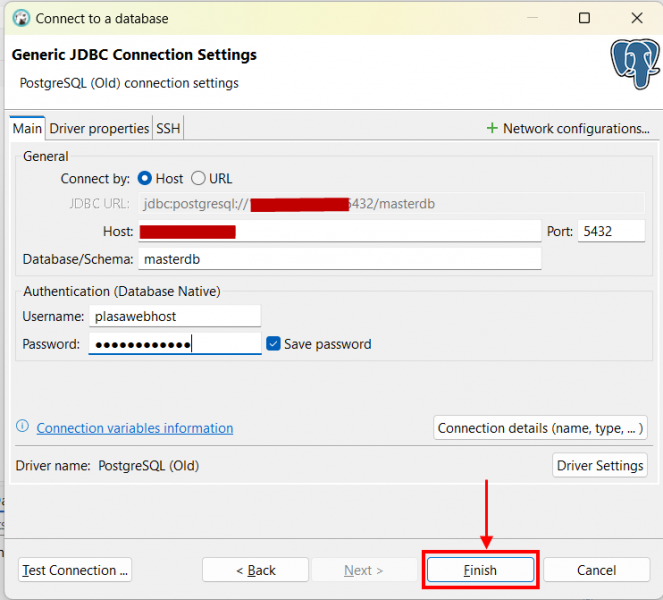This screenshot has width=663, height=600.
Task: Focus the Port field showing 5432
Action: coord(611,231)
